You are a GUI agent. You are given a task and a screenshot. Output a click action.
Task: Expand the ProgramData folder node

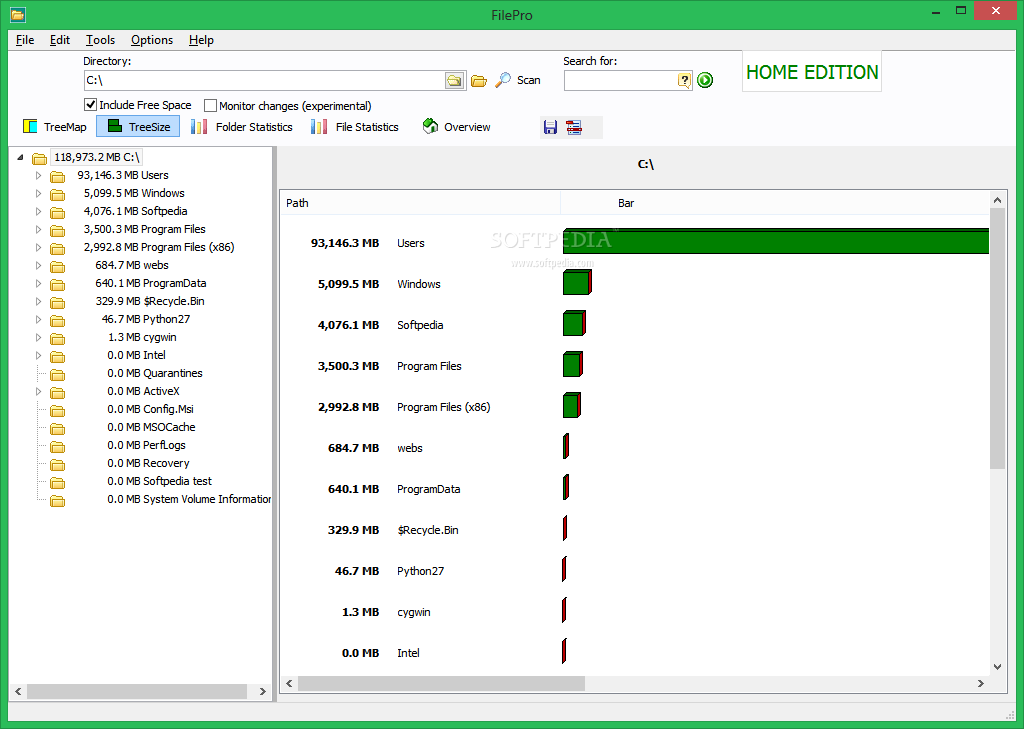pos(39,284)
